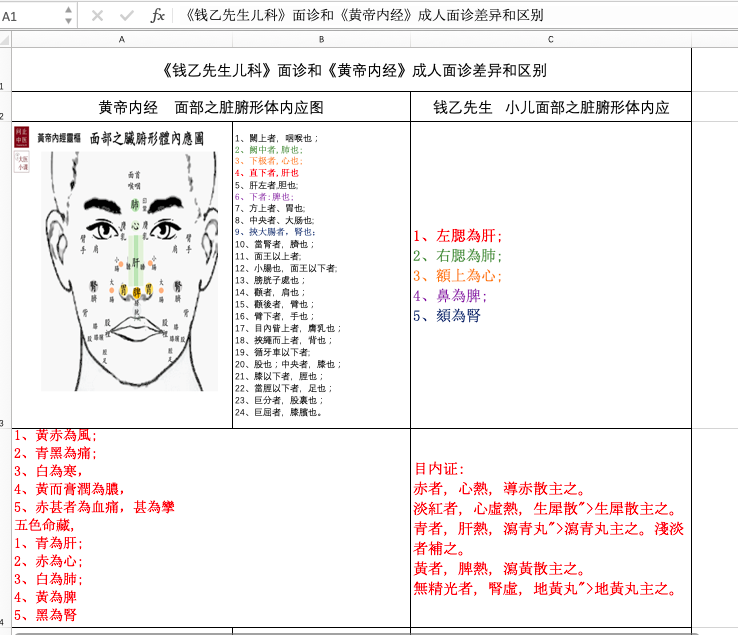Screen dimensions: 738x635
Task: Click the orange line 3、下极者,心也
Action: [x=269, y=161]
